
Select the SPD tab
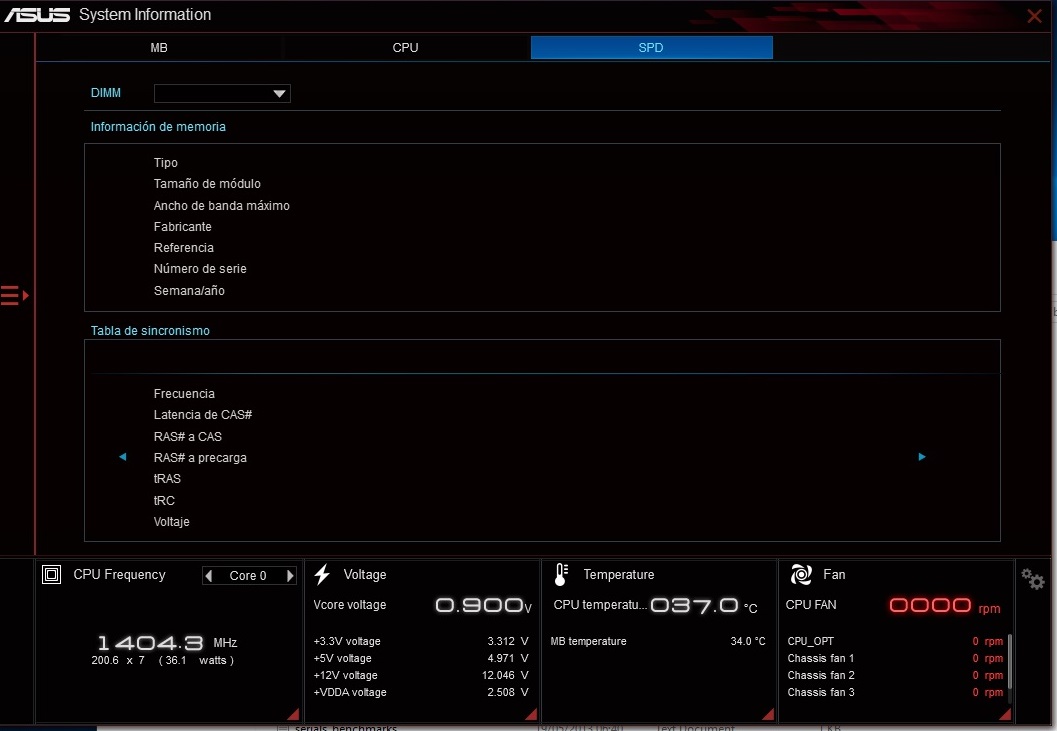[651, 48]
